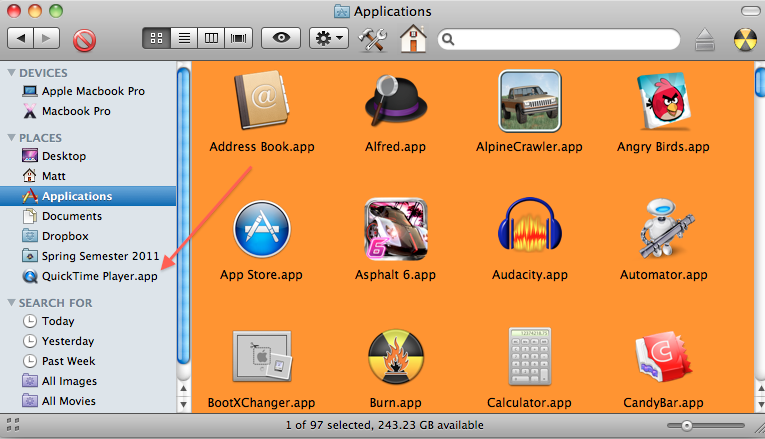The image size is (765, 439).
Task: Click sidebar scroll down arrow
Action: point(183,404)
